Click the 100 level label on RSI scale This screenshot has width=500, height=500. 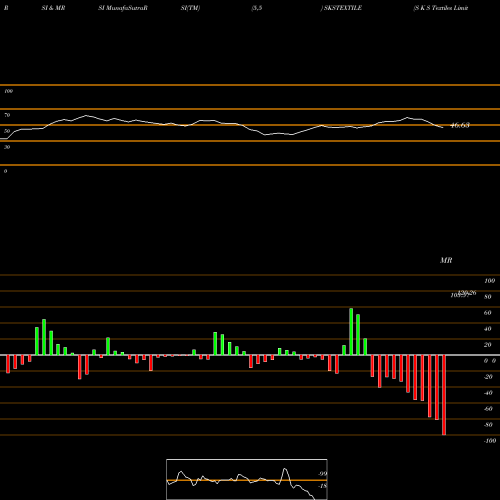coord(8,91)
